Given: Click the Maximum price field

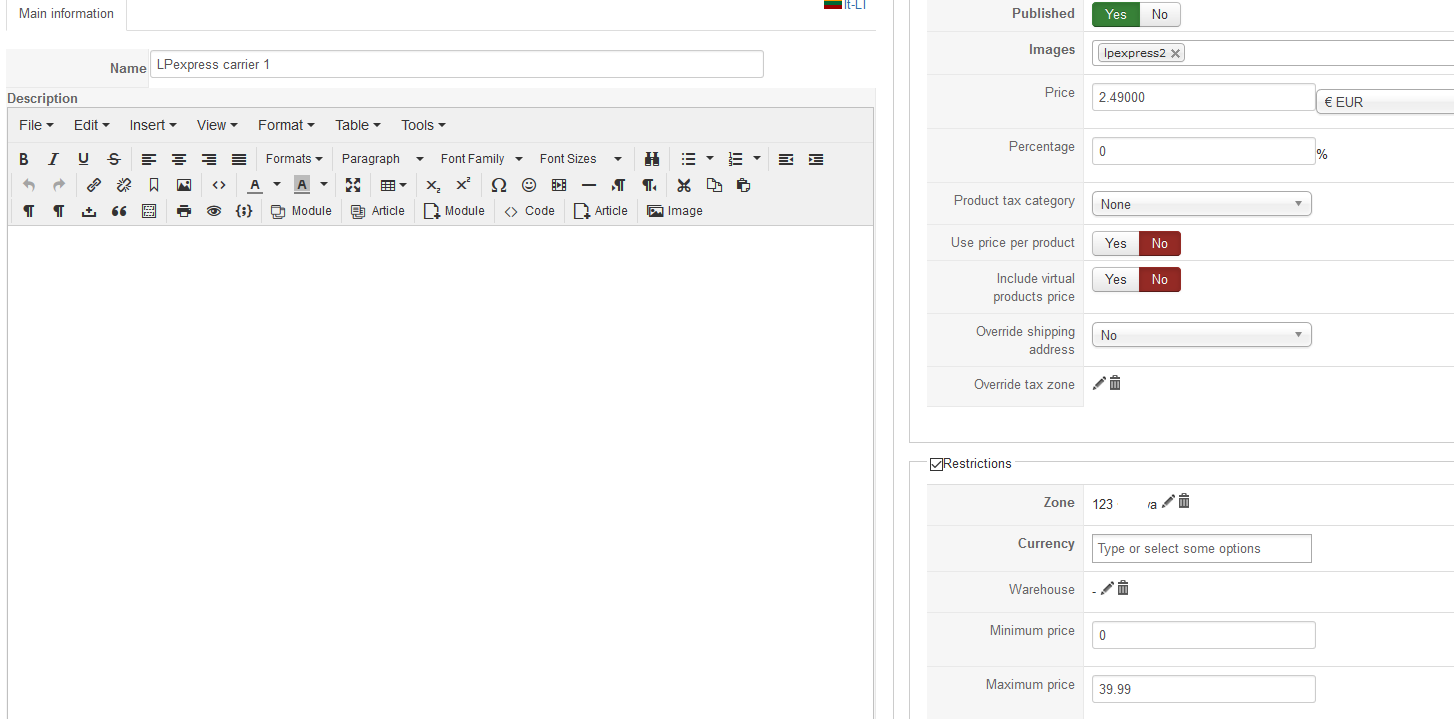Looking at the screenshot, I should click(1204, 689).
